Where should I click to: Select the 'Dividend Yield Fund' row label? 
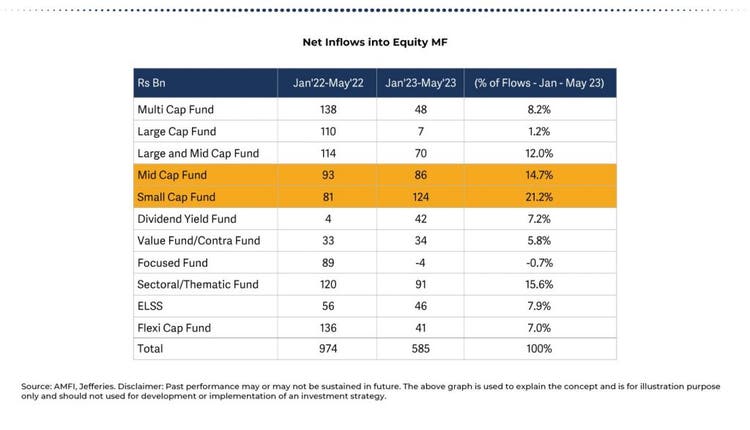187,218
